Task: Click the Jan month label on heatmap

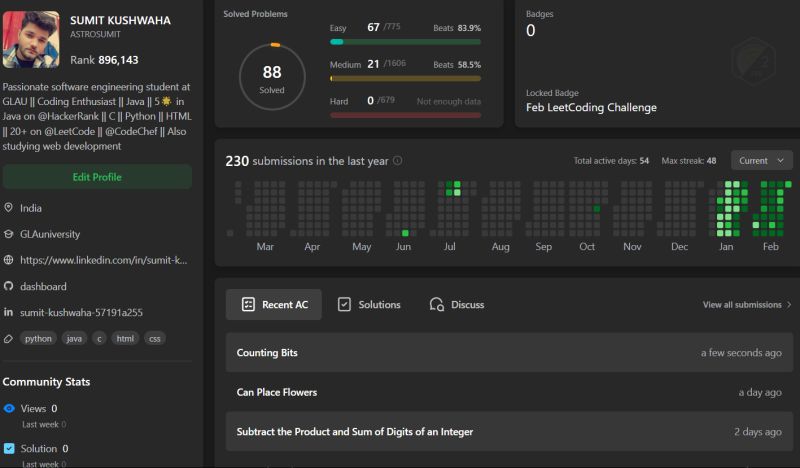Action: click(x=726, y=247)
